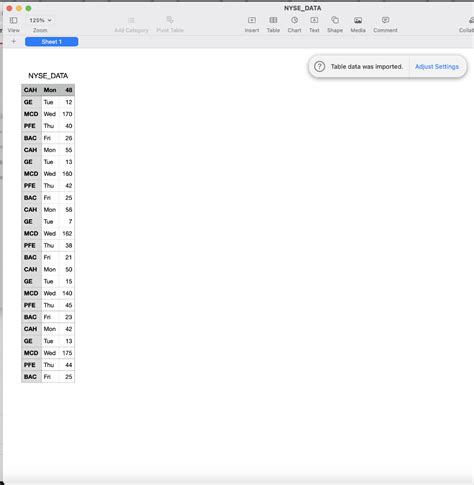Open the Shape picker icon
This screenshot has width=474, height=485.
[x=335, y=20]
